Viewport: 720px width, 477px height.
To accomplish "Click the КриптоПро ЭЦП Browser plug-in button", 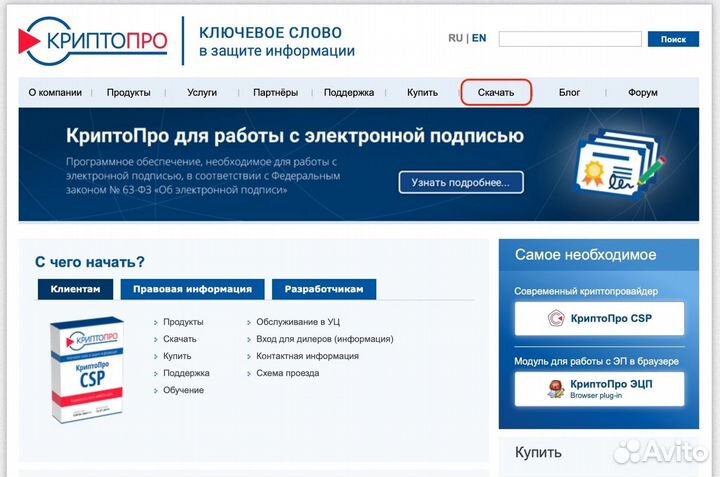I will (x=599, y=389).
